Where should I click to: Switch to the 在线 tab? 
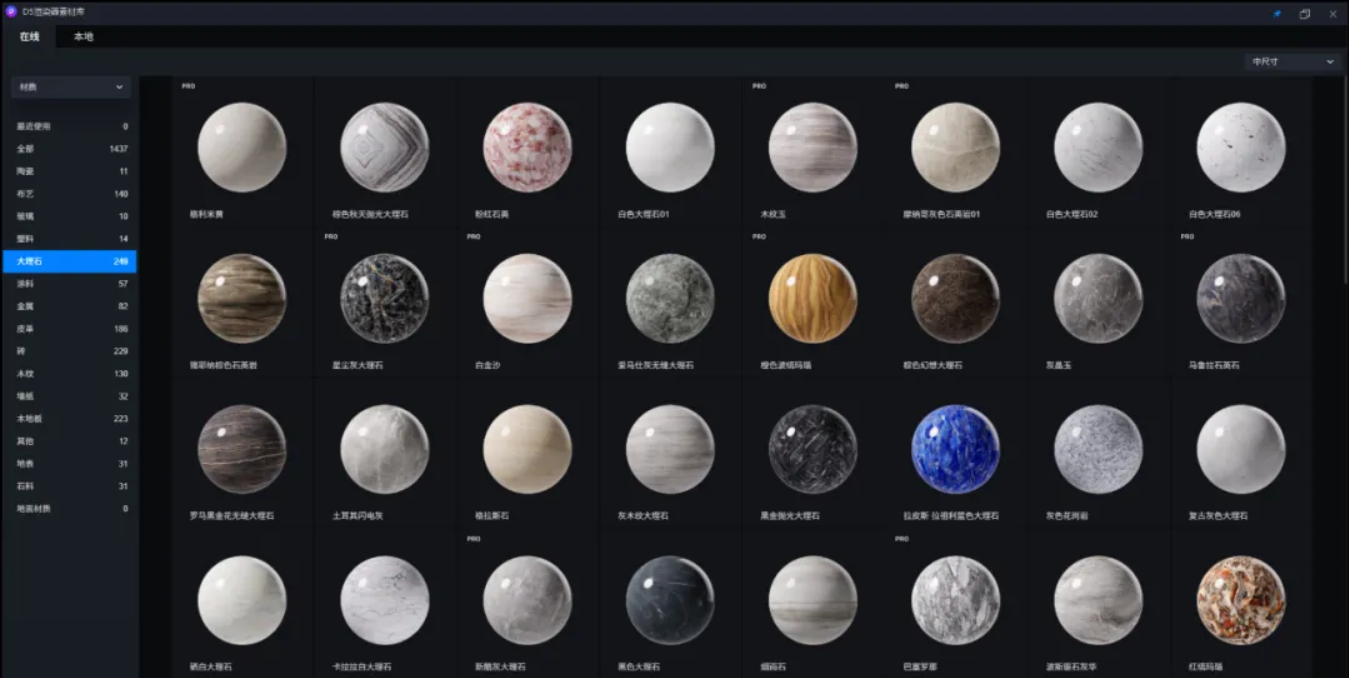coord(29,37)
